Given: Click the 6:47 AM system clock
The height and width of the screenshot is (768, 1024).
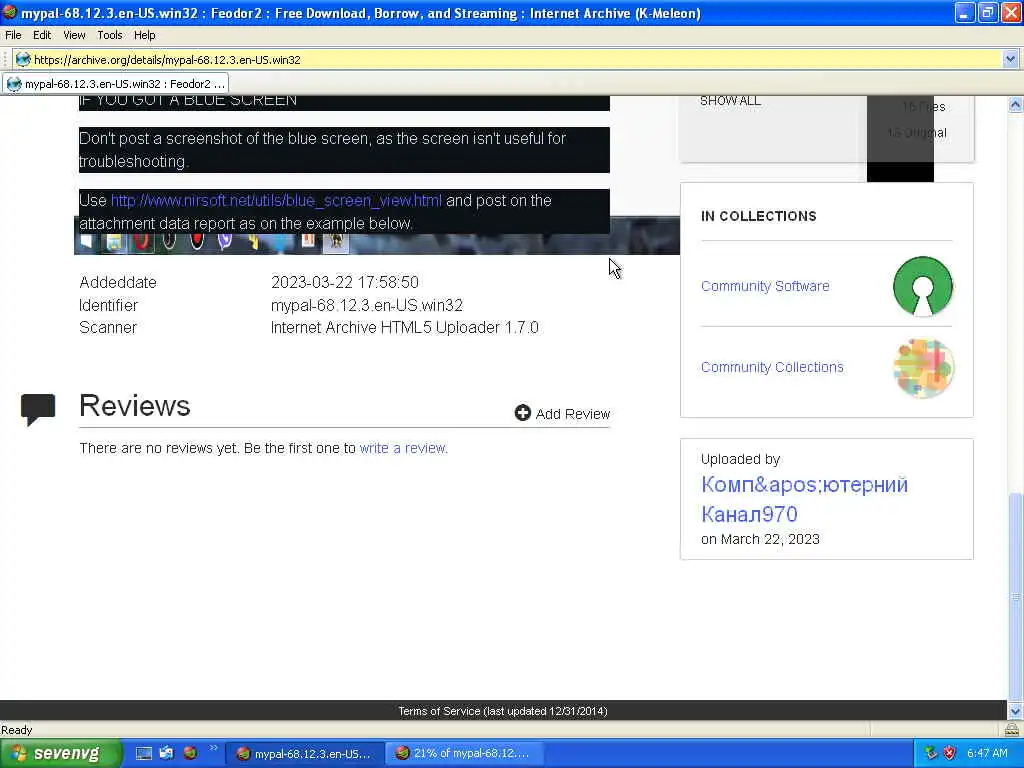Looking at the screenshot, I should [x=987, y=753].
